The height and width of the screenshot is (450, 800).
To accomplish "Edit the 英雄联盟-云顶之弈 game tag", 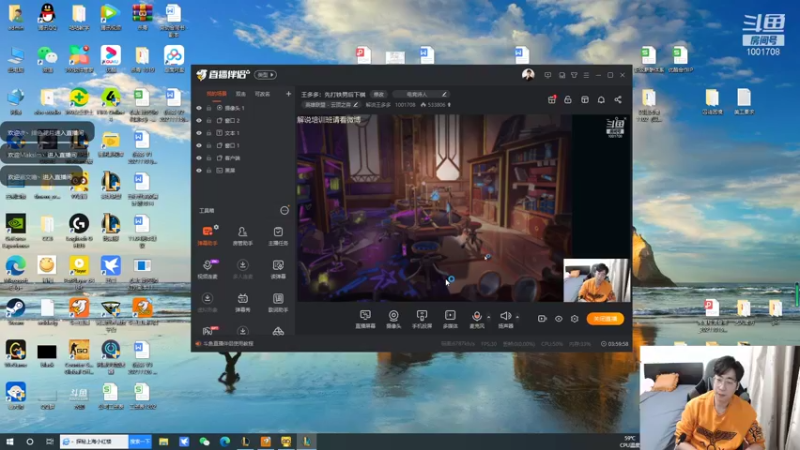I will point(332,105).
